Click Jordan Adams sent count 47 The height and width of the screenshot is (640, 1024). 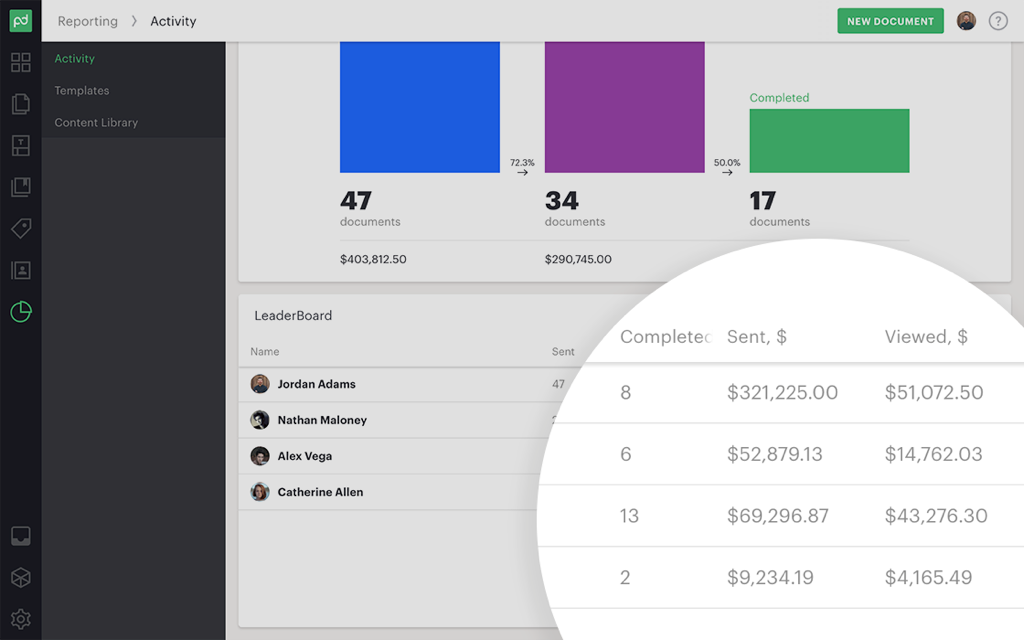point(558,384)
